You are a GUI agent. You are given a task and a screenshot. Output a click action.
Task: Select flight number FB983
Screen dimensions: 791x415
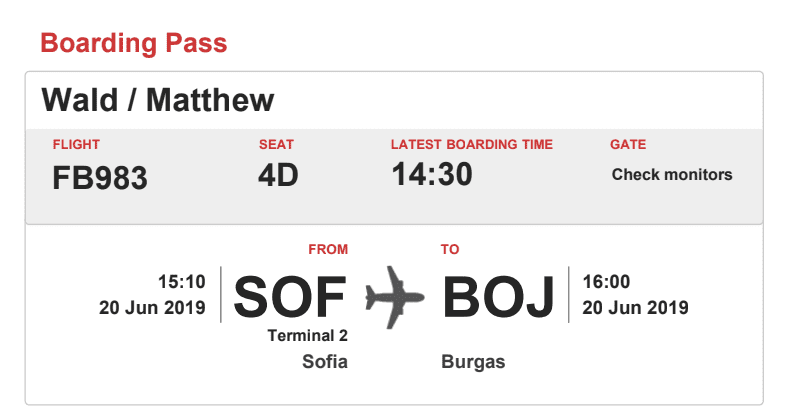coord(100,178)
